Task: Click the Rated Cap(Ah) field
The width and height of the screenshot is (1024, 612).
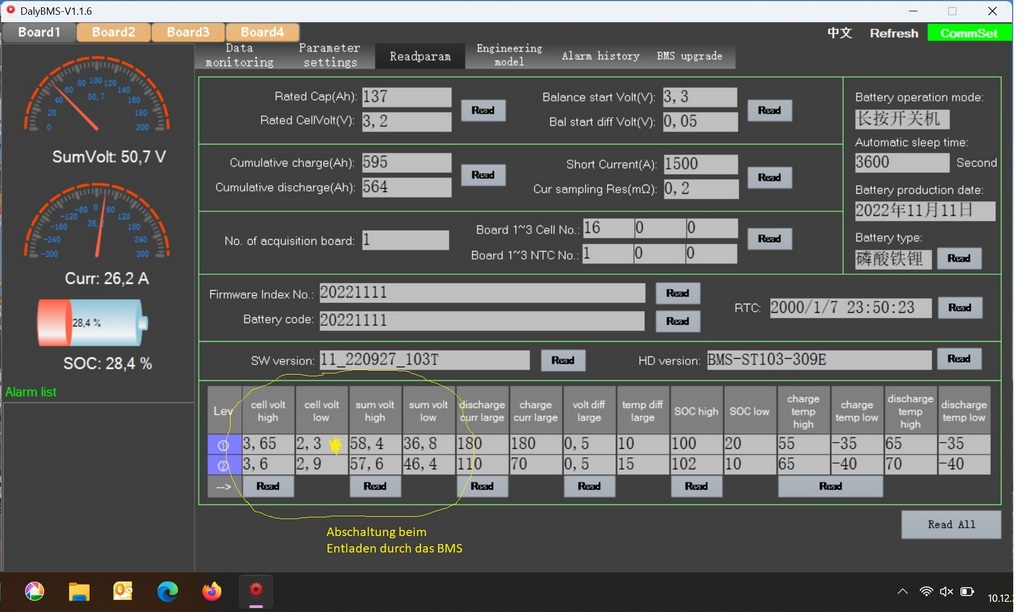Action: 407,97
